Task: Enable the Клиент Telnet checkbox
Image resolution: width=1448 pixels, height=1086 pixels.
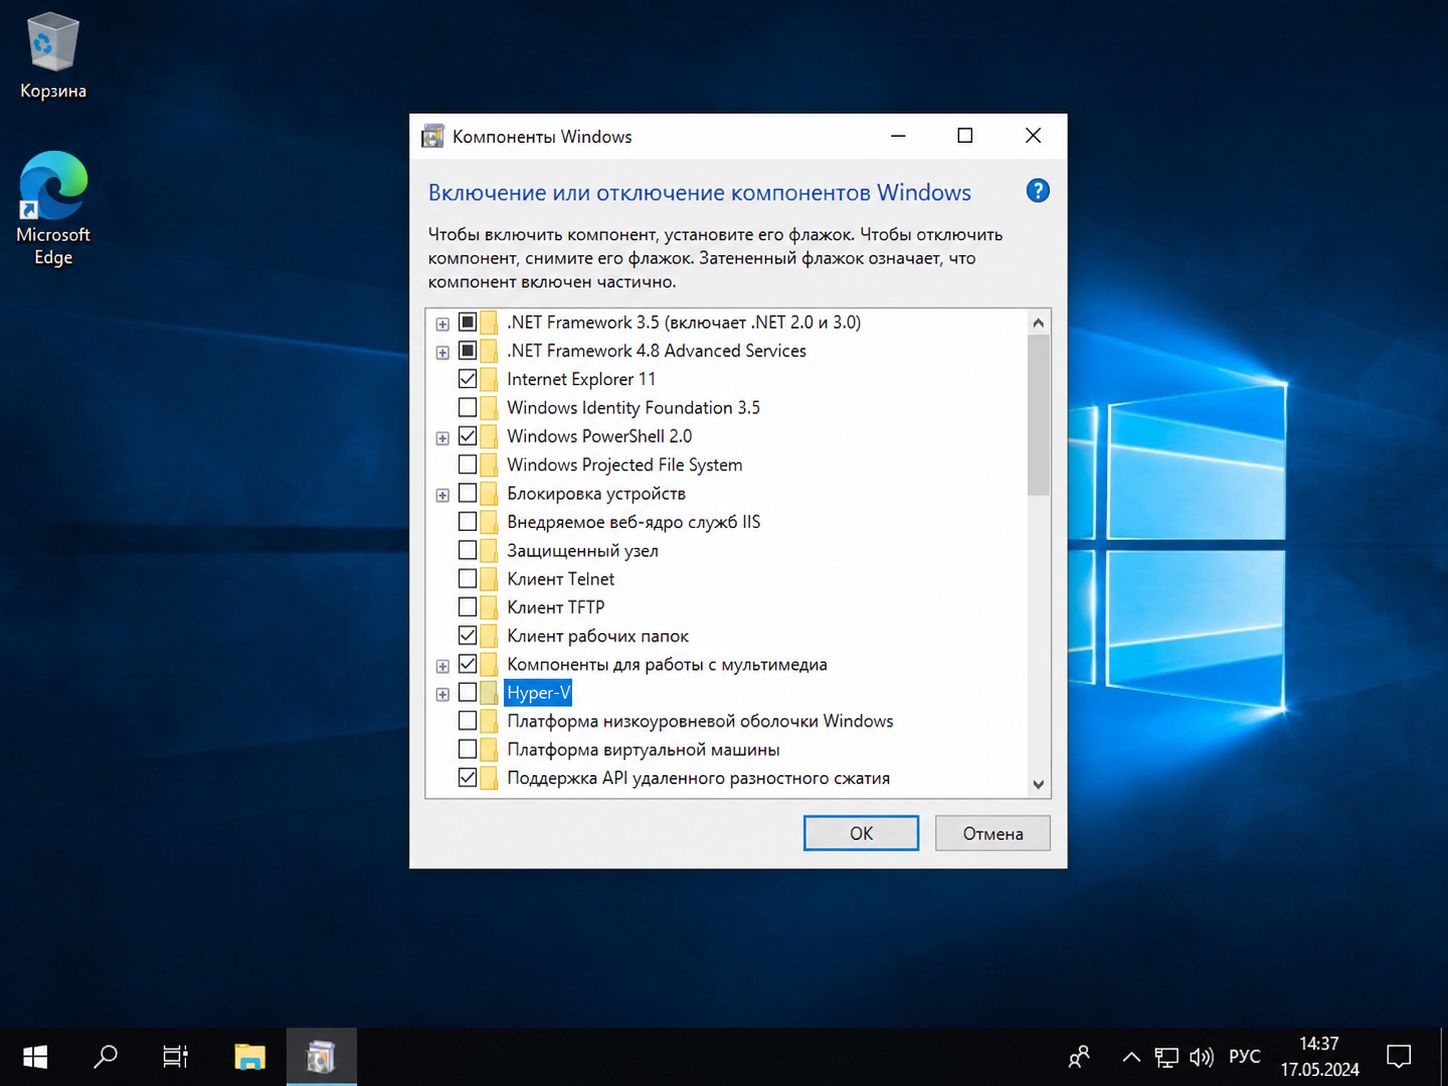Action: pos(467,579)
